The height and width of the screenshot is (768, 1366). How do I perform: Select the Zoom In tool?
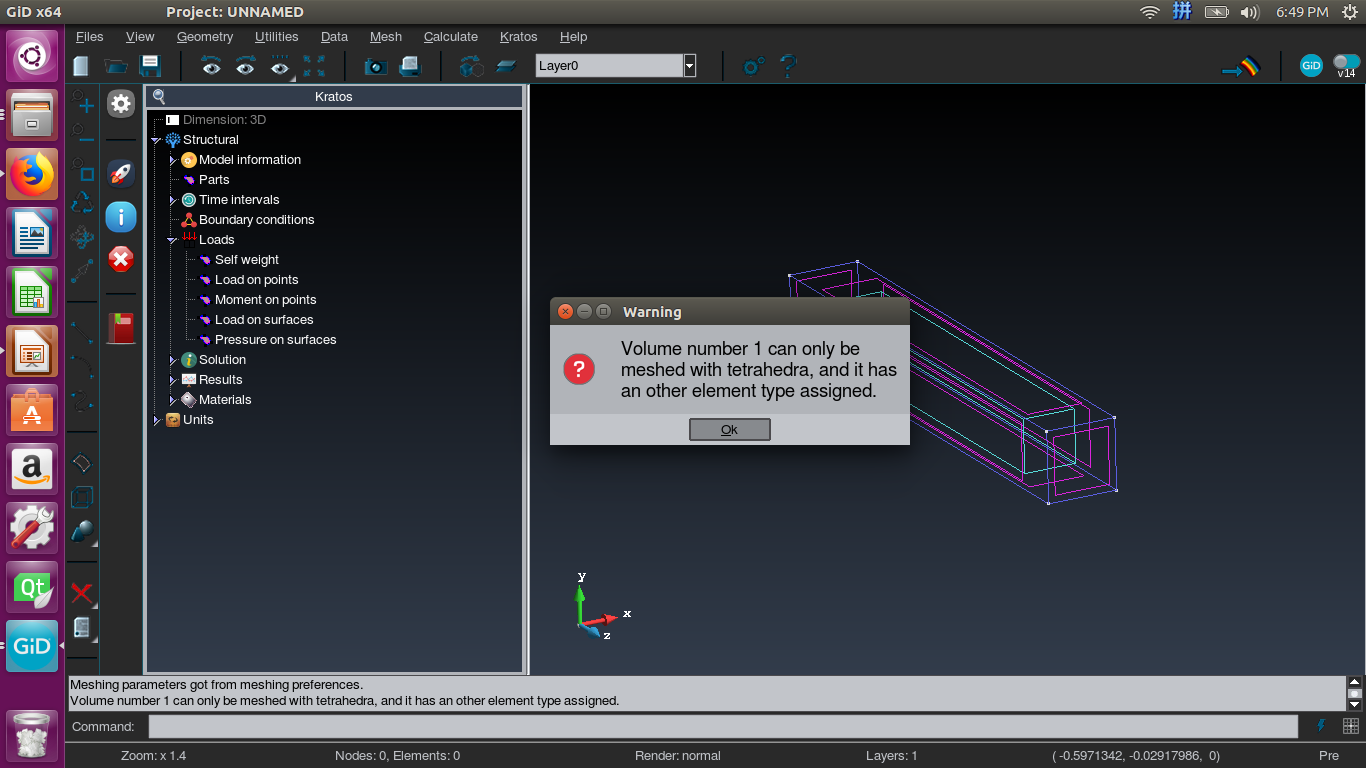(82, 103)
